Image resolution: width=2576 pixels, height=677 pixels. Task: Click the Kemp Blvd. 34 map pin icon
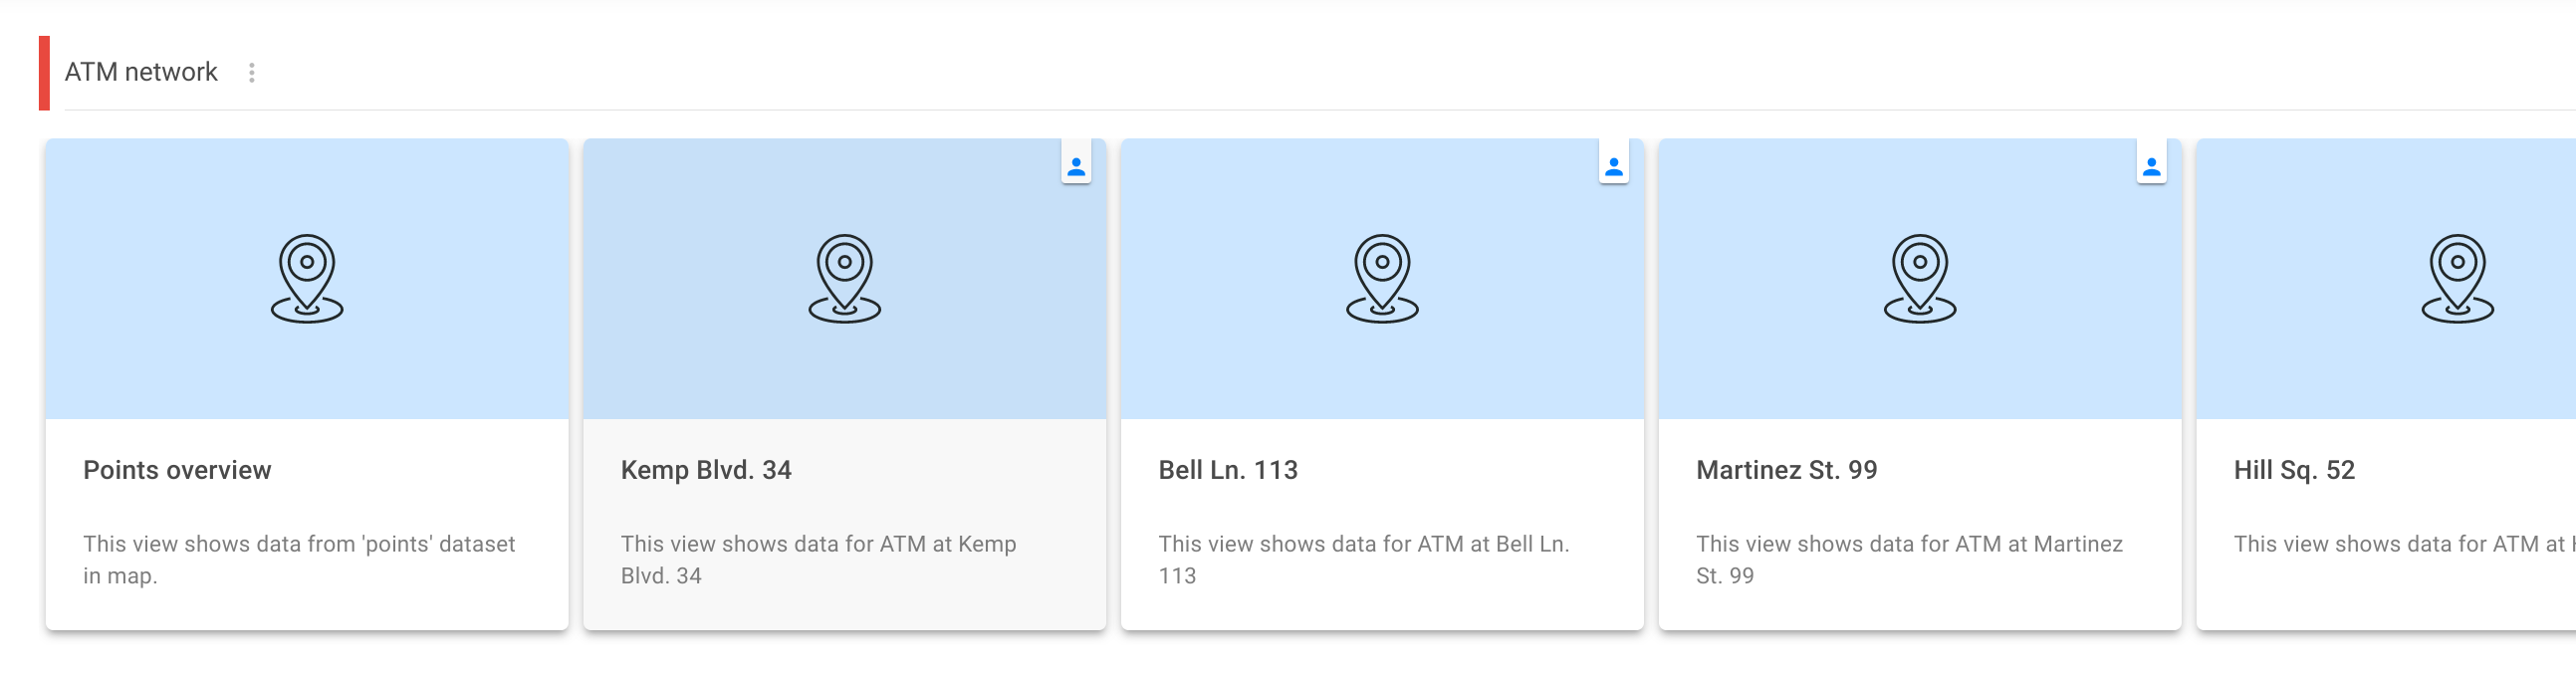coord(844,278)
